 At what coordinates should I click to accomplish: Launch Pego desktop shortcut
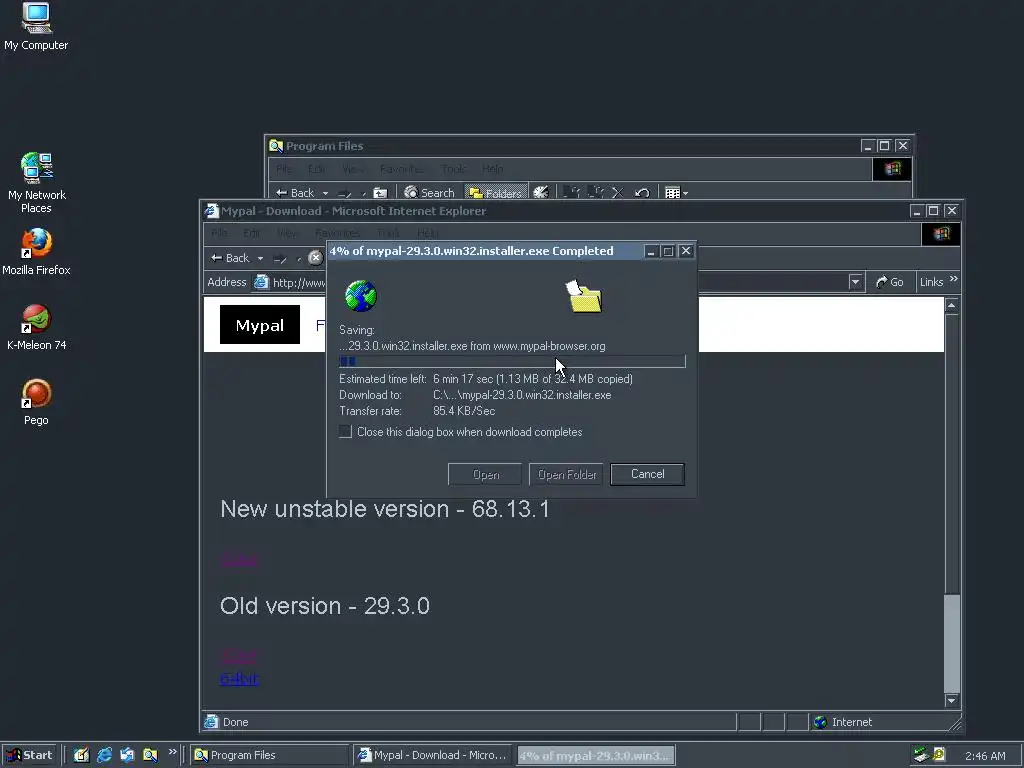point(36,402)
